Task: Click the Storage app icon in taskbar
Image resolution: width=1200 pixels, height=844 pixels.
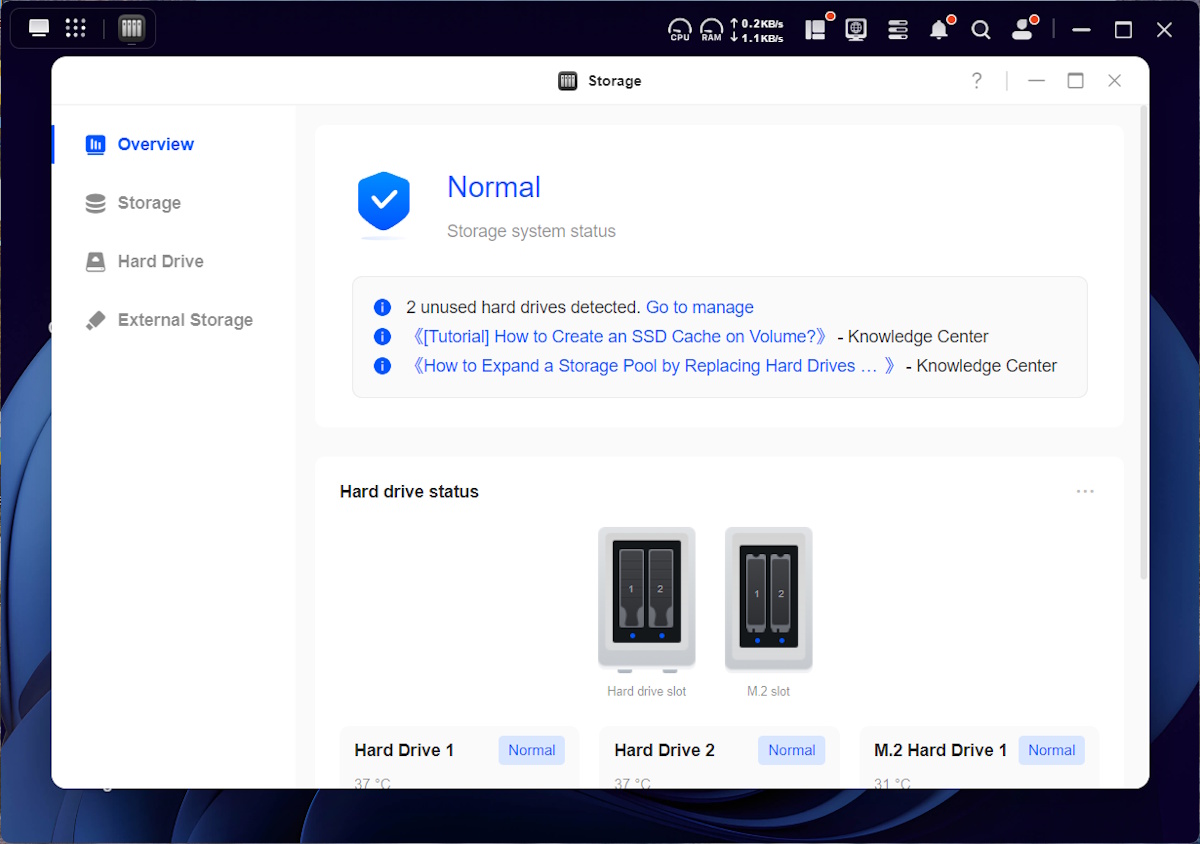Action: pyautogui.click(x=131, y=28)
